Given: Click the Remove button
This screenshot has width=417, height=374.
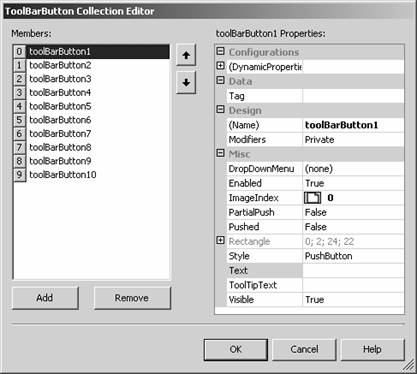Looking at the screenshot, I should pos(132,298).
